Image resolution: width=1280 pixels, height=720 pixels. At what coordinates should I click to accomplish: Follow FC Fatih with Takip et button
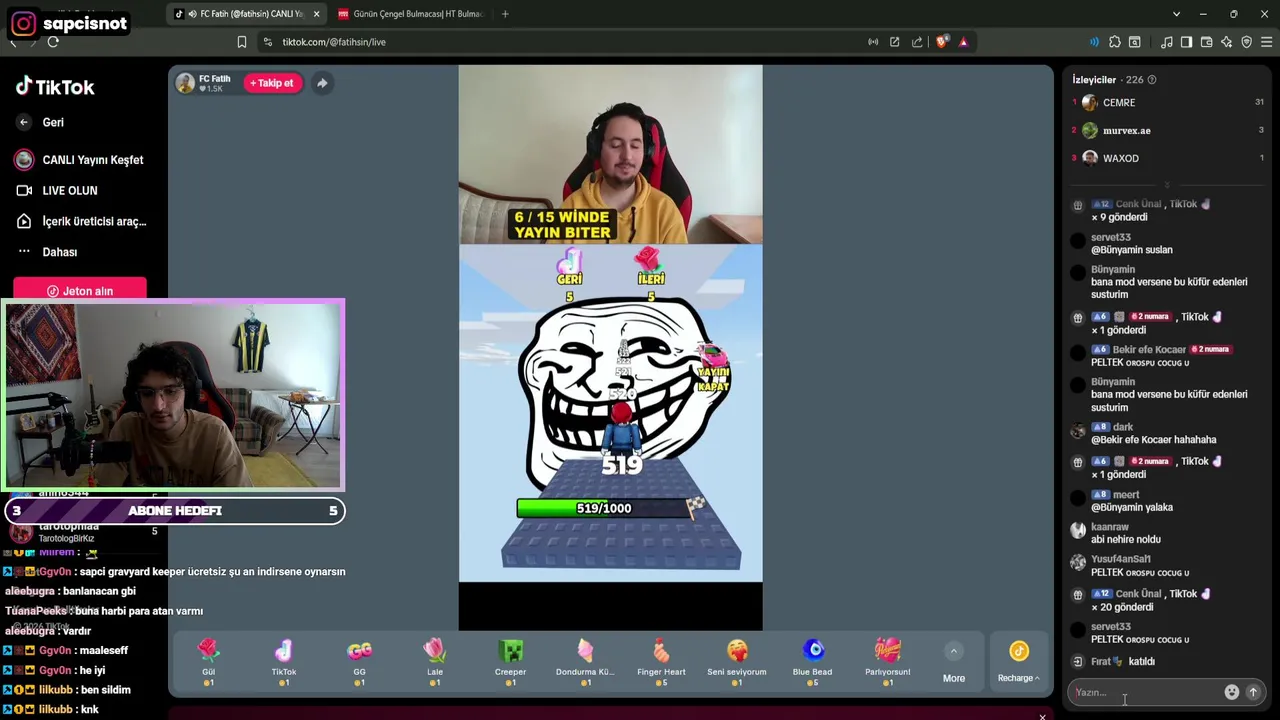(272, 83)
